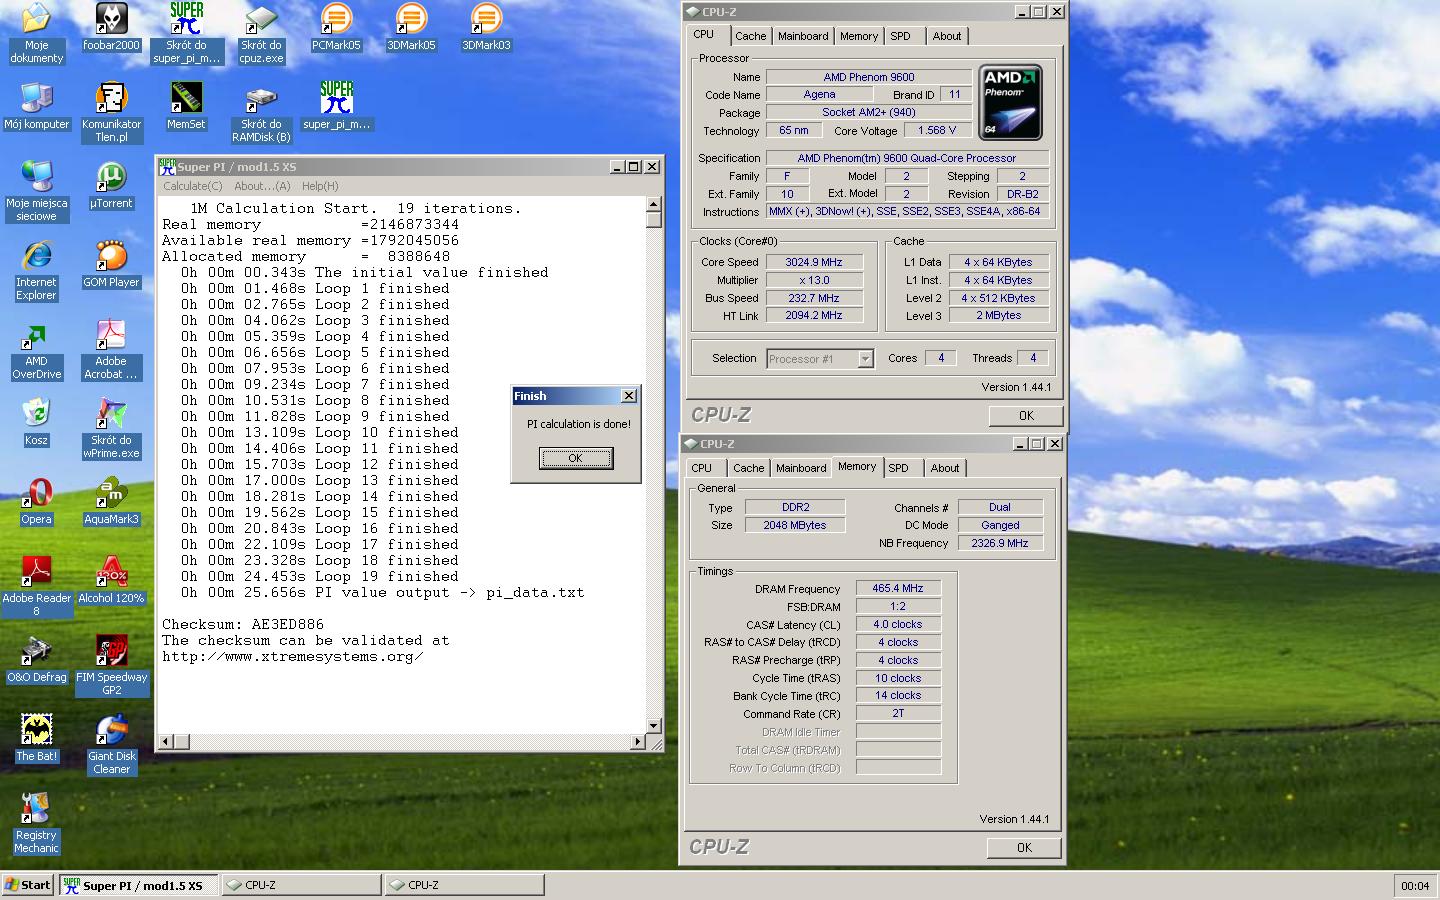The image size is (1440, 900).
Task: Open About tab in upper CPU-Z
Action: click(947, 36)
